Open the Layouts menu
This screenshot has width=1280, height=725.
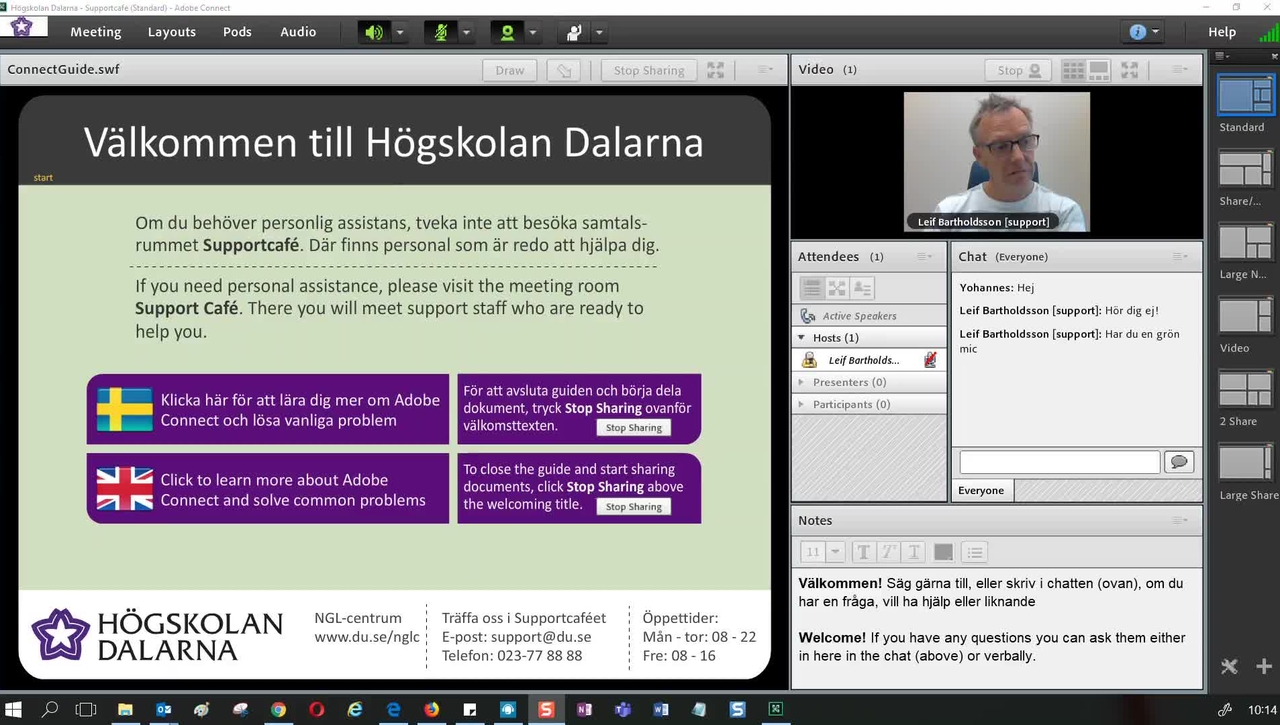172,32
